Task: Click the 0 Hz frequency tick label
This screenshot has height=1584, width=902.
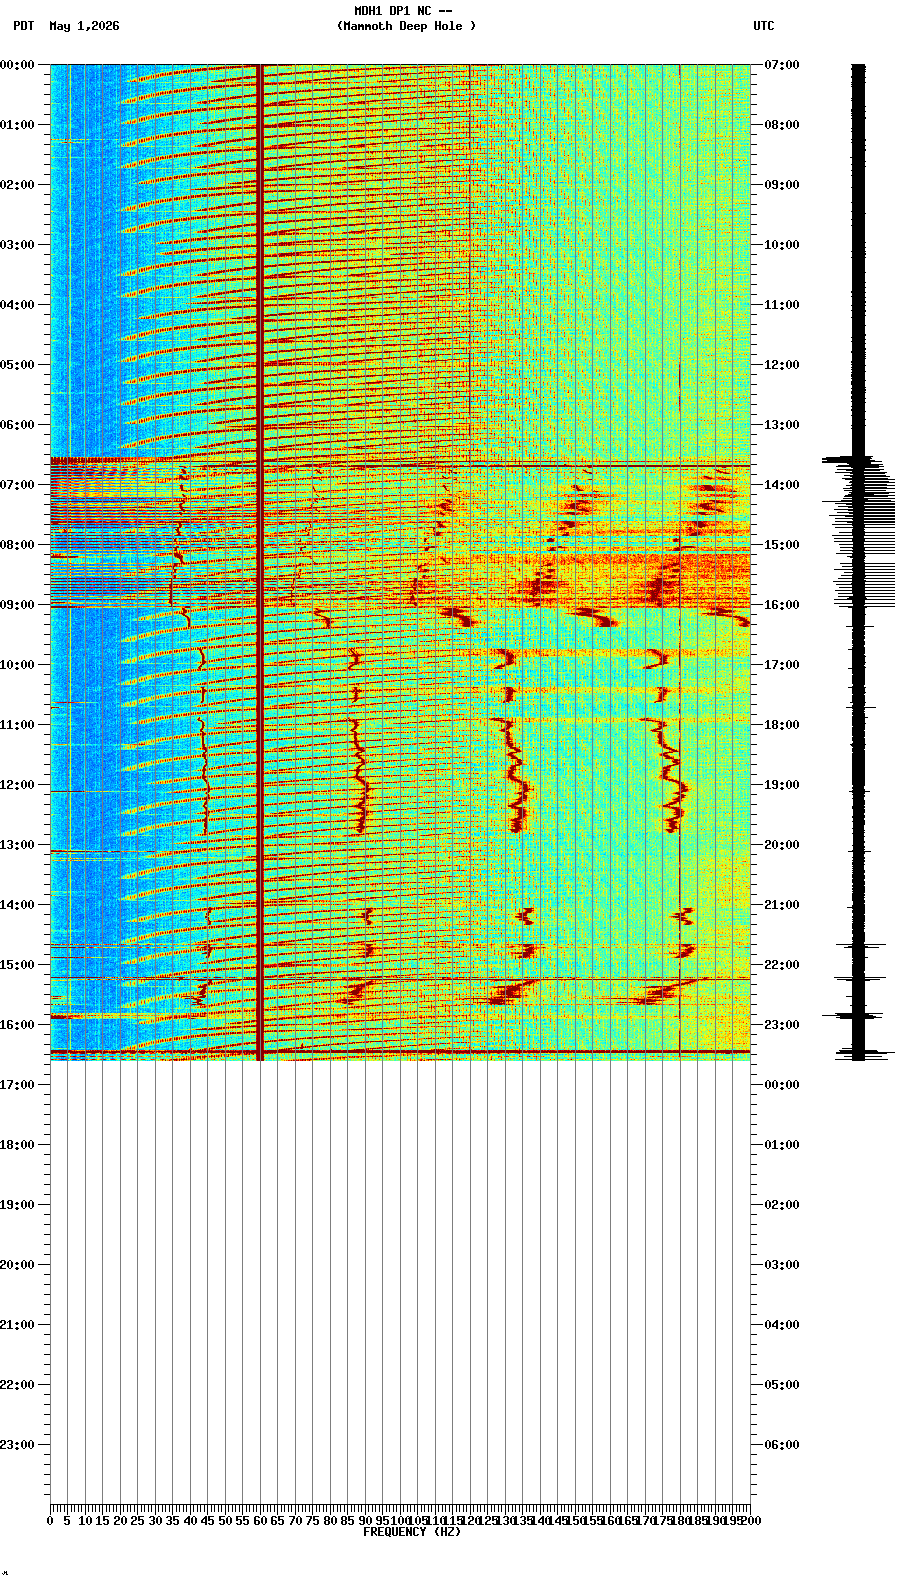Action: (50, 1521)
